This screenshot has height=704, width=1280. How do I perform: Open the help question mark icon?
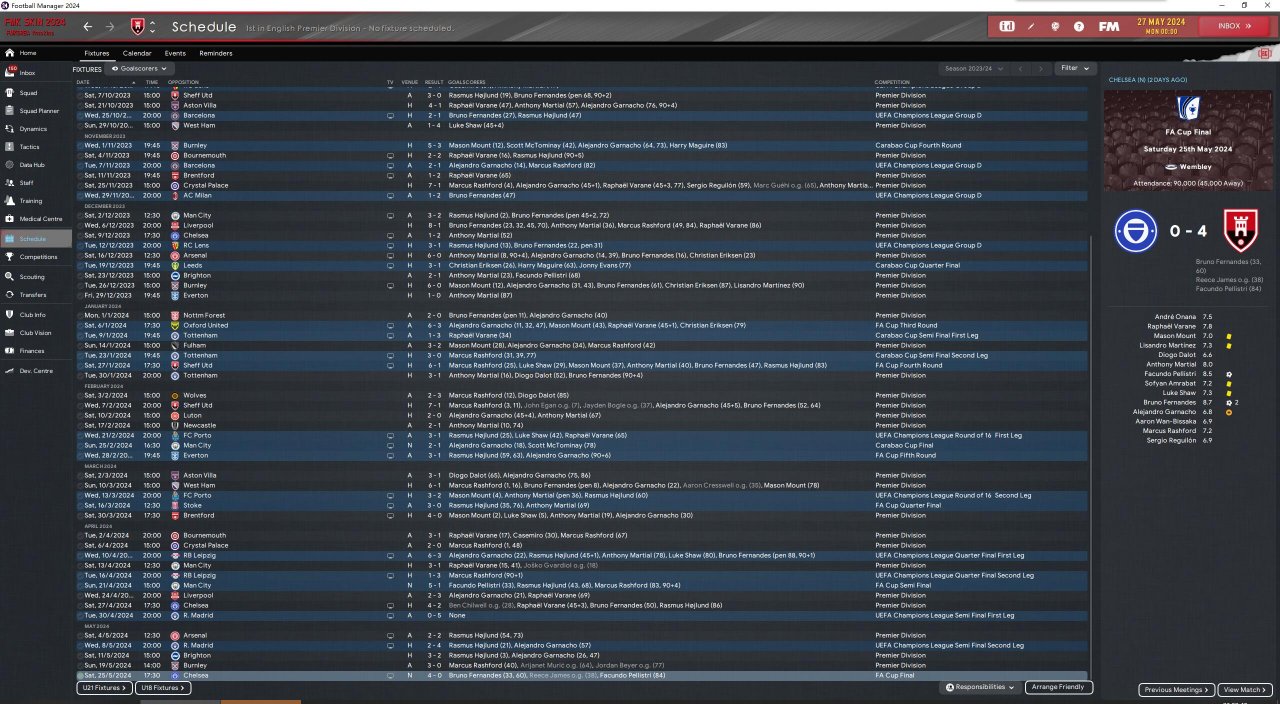[x=1080, y=26]
